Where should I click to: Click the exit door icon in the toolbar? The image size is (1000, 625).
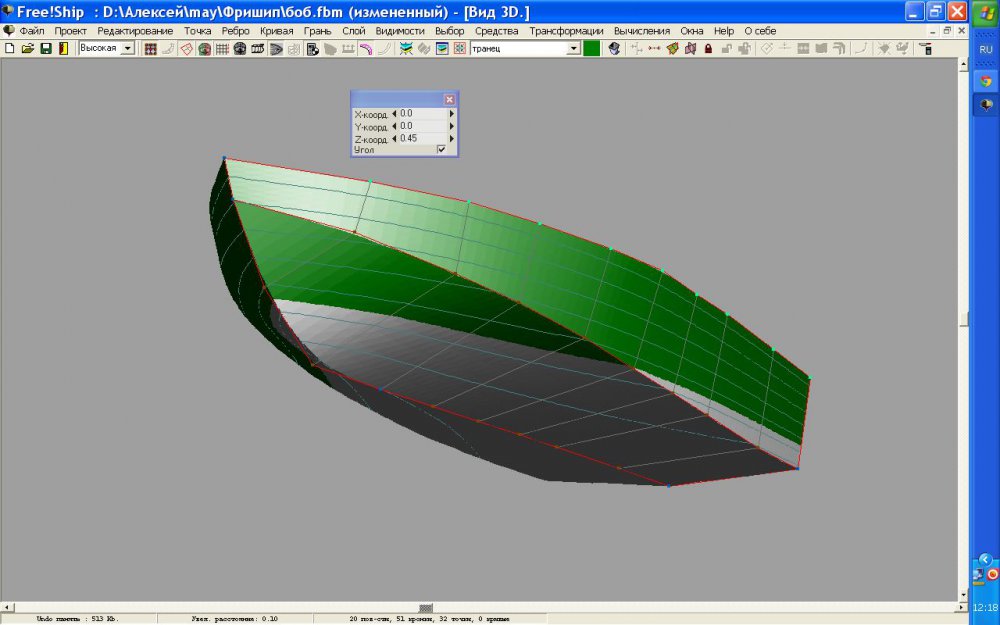[63, 48]
